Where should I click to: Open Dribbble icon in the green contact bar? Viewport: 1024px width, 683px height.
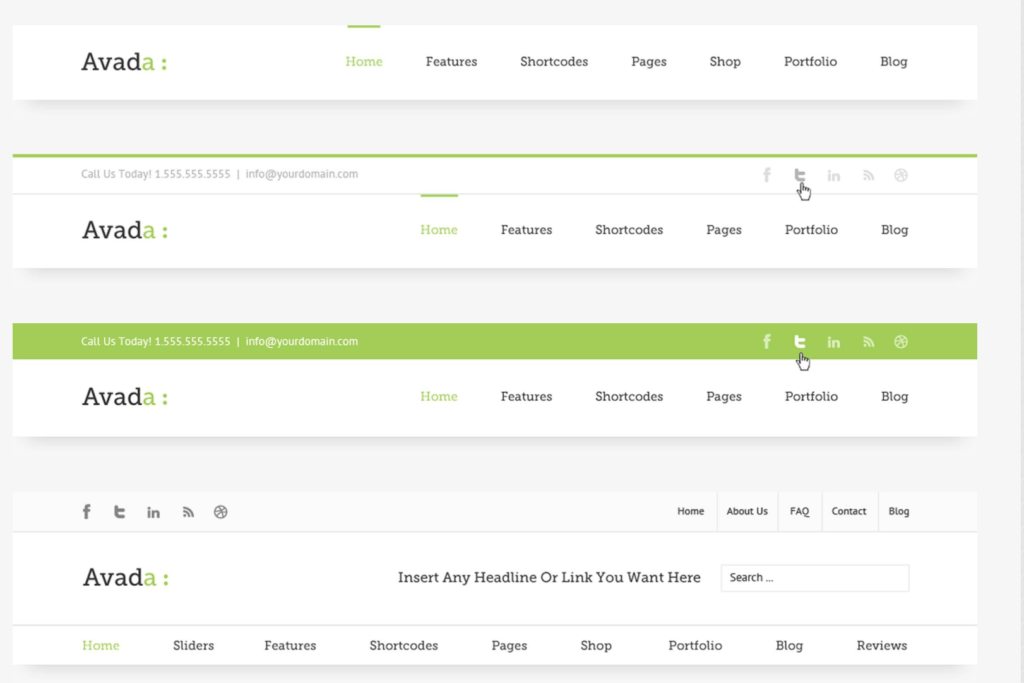(x=901, y=342)
